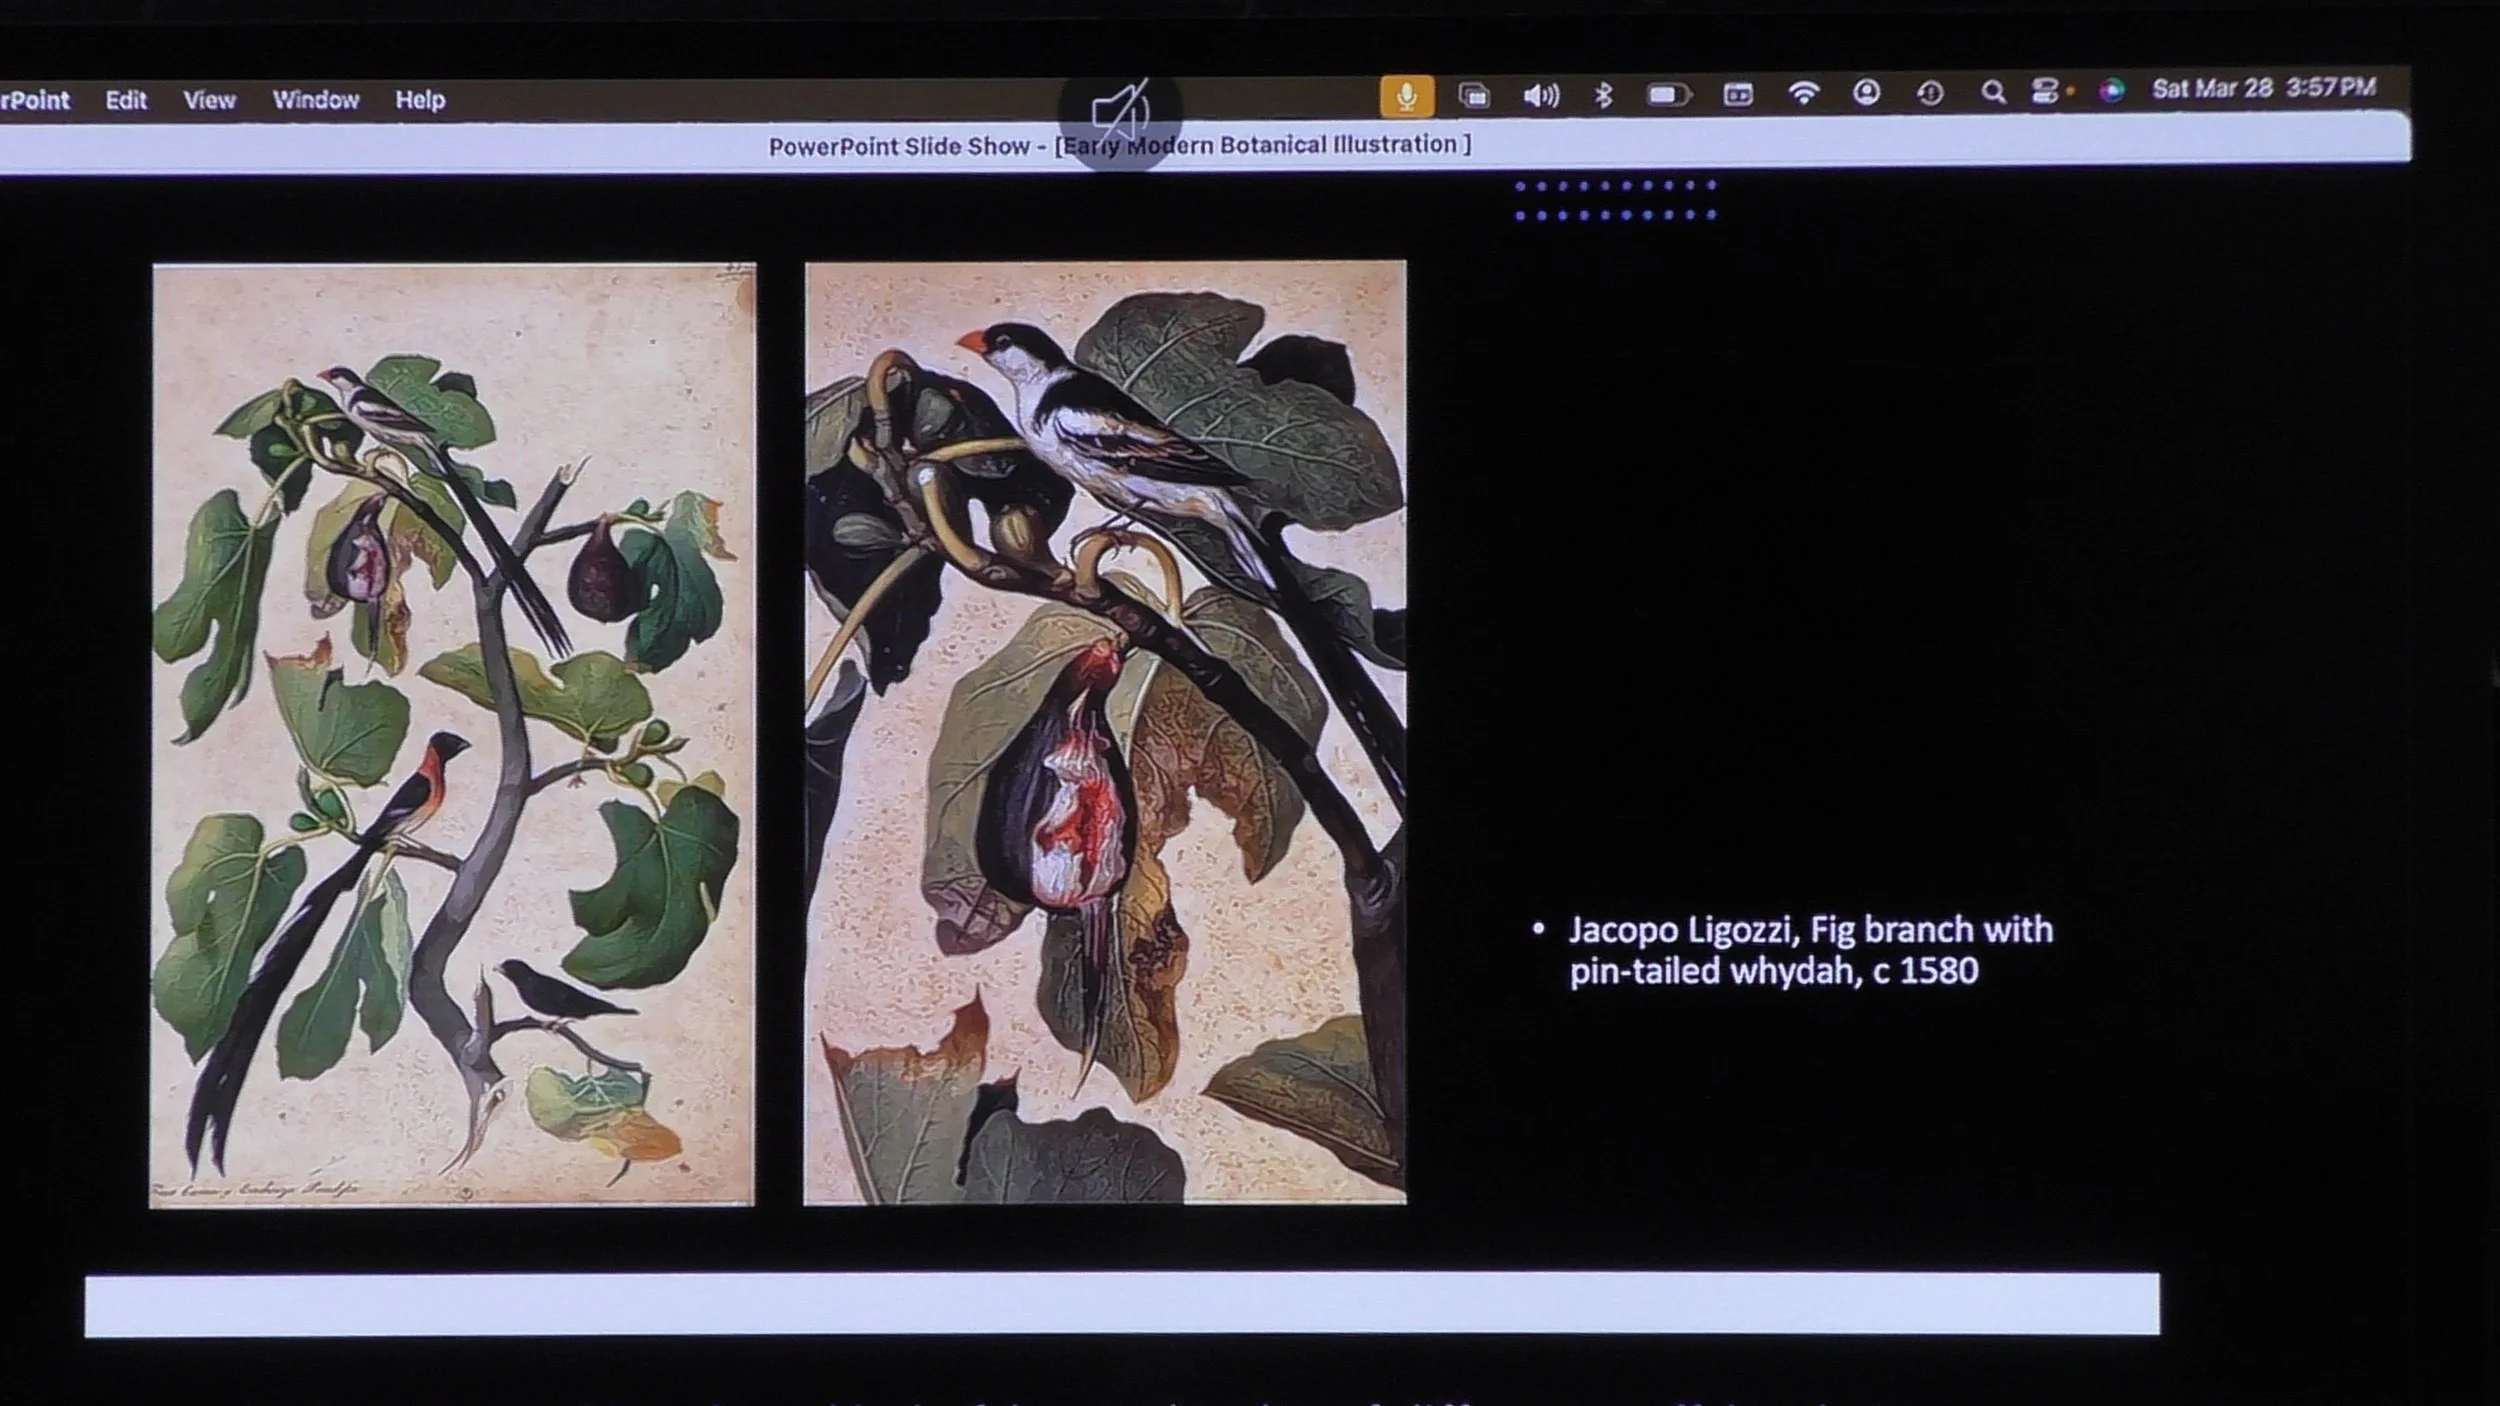Click the keyboard input menu icon
Screen dimensions: 2500x1406
coord(1738,95)
